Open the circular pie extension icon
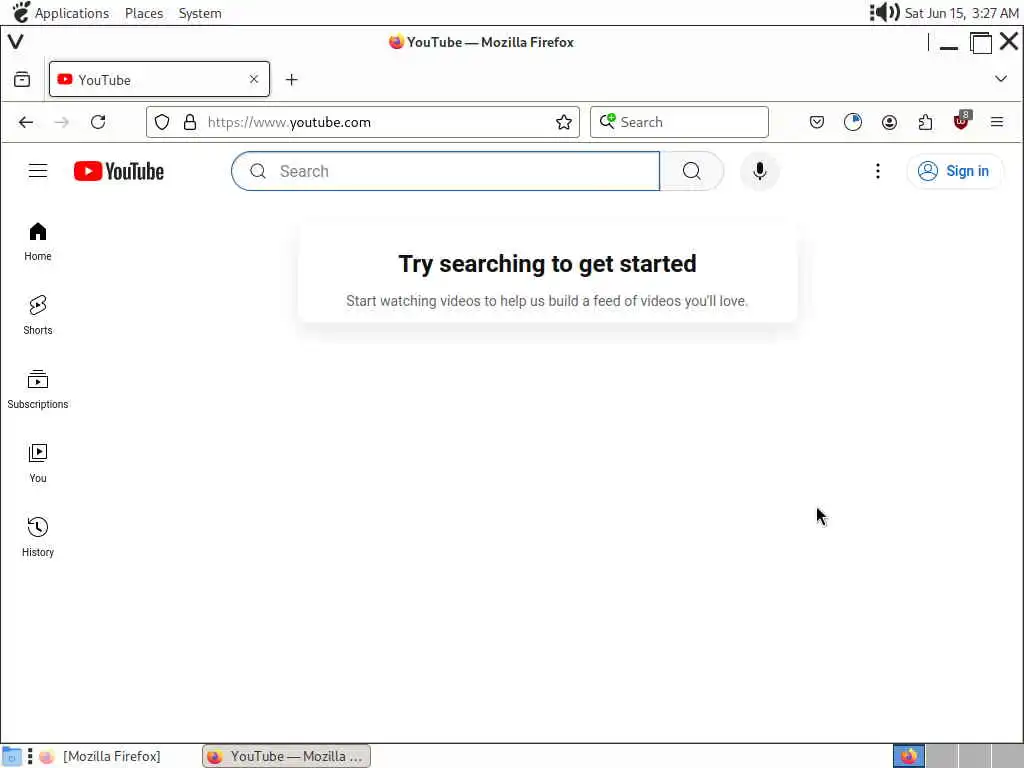Viewport: 1024px width, 768px height. pyautogui.click(x=853, y=122)
